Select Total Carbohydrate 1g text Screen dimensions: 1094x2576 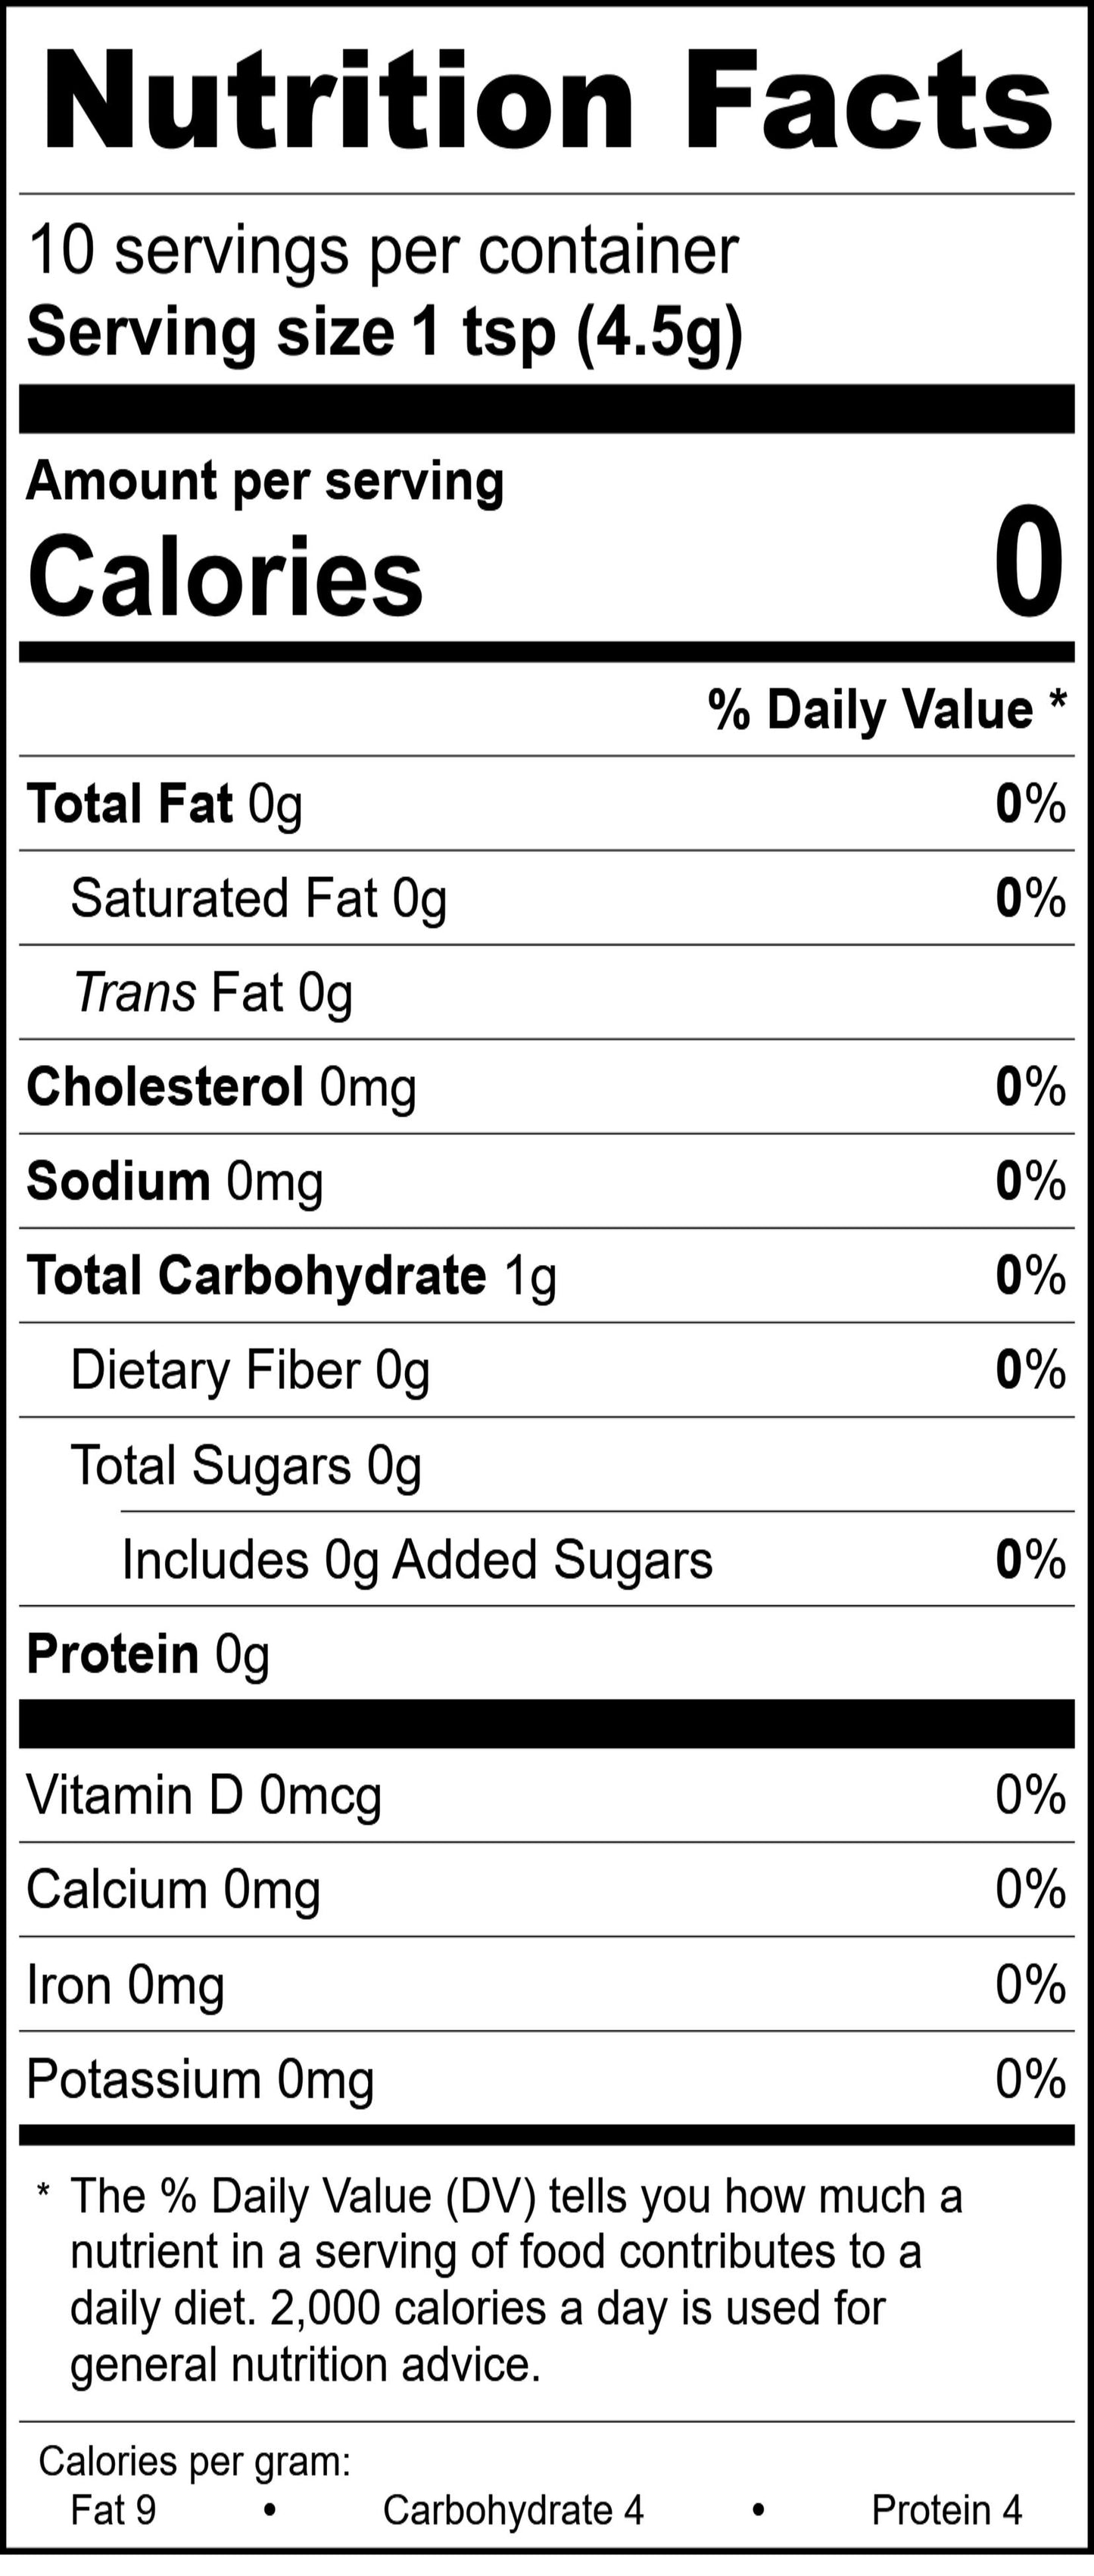(291, 1276)
